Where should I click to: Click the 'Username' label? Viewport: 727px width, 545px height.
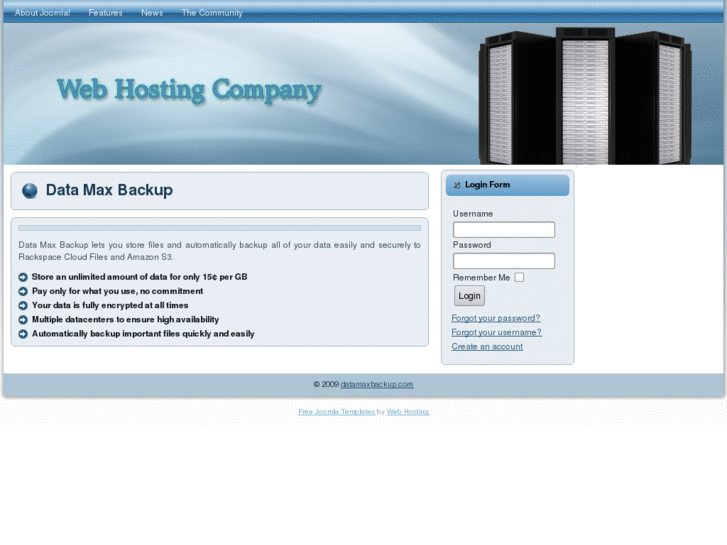473,214
